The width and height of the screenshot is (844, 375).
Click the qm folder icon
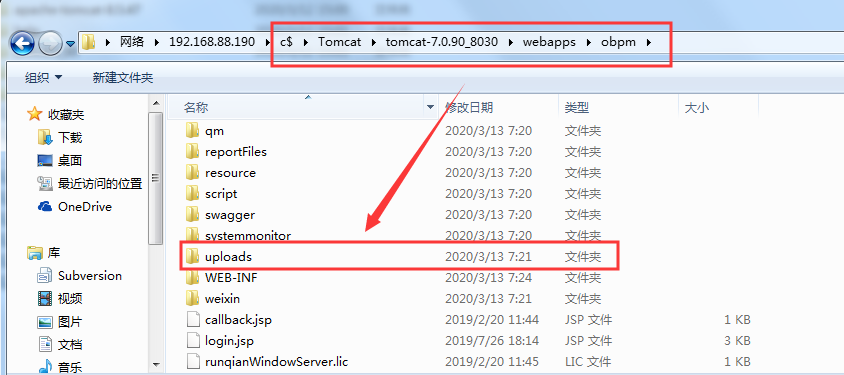(193, 130)
